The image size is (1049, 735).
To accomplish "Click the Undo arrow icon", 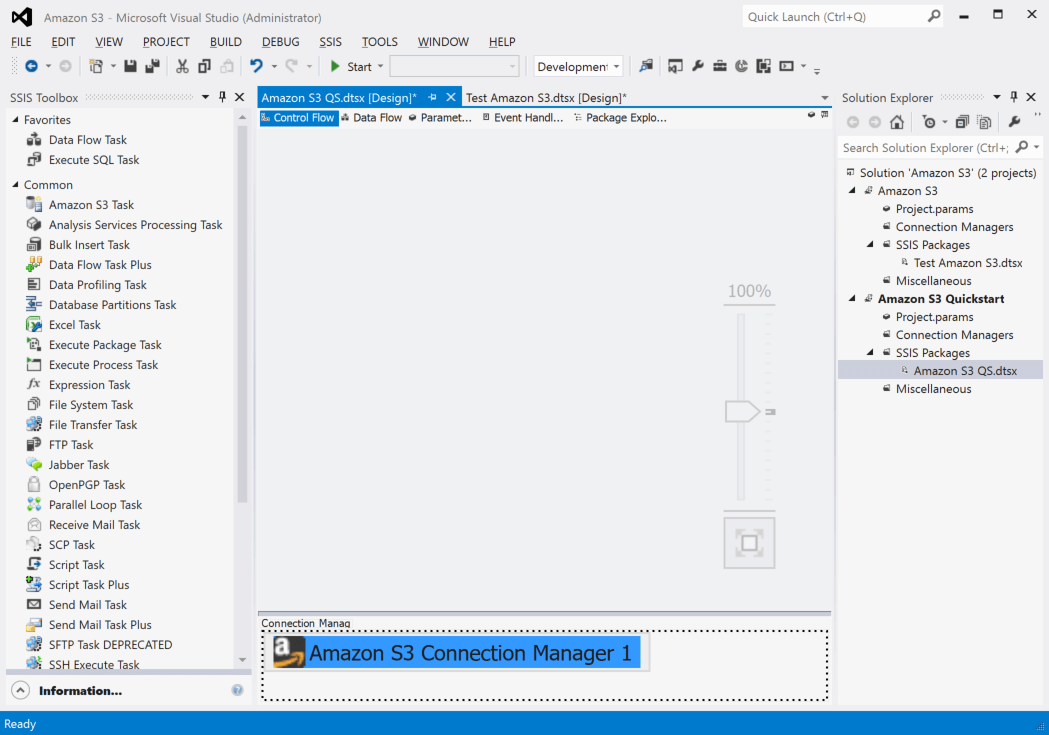I will [256, 66].
